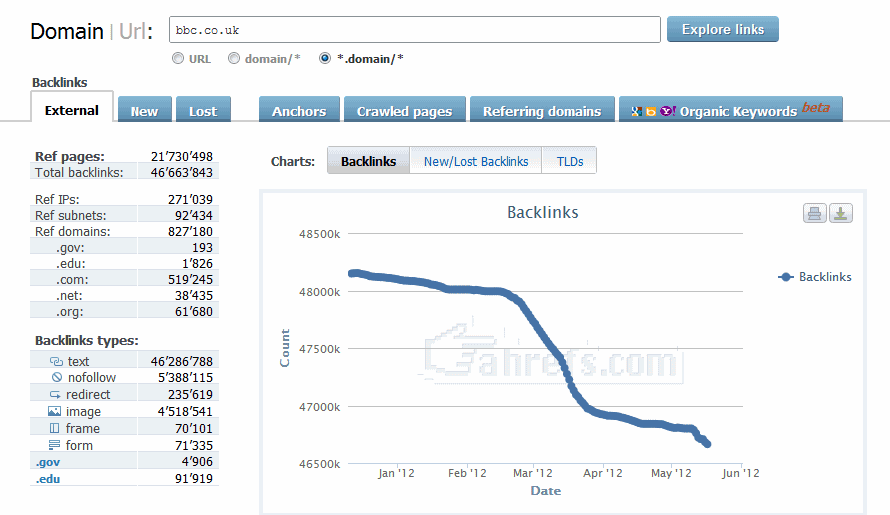Toggle Backlinks series in chart legend
Viewport: 890px width, 515px height.
815,277
